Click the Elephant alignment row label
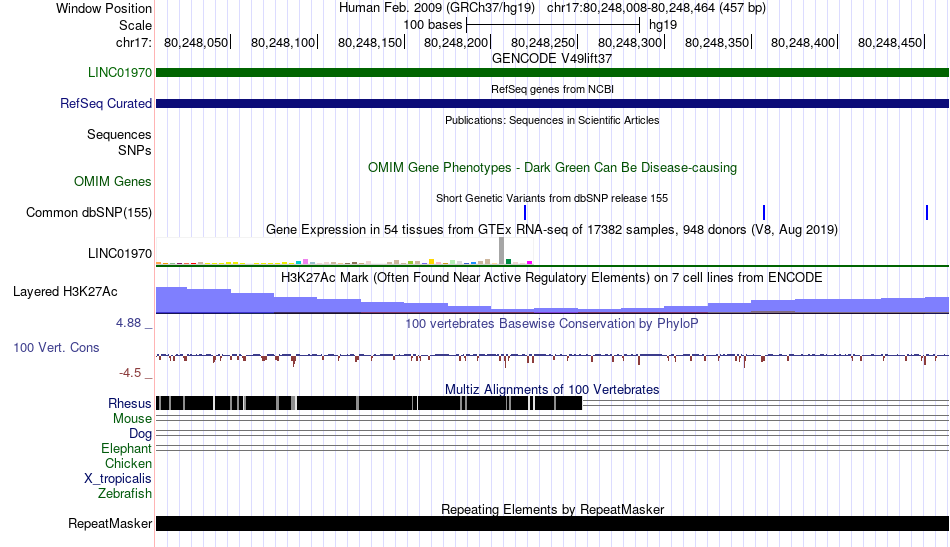 point(126,448)
